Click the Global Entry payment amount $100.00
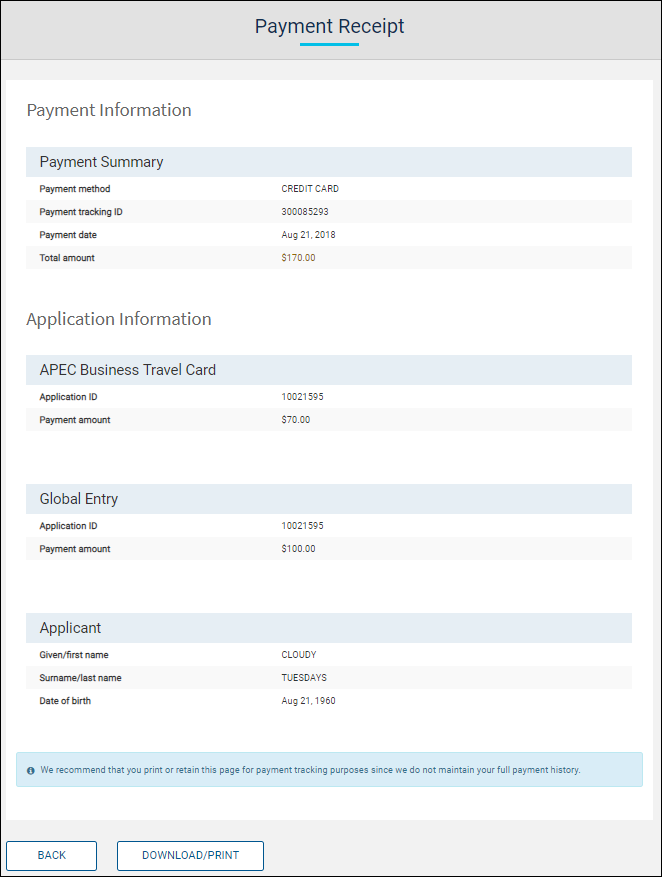The width and height of the screenshot is (662, 877). [298, 549]
